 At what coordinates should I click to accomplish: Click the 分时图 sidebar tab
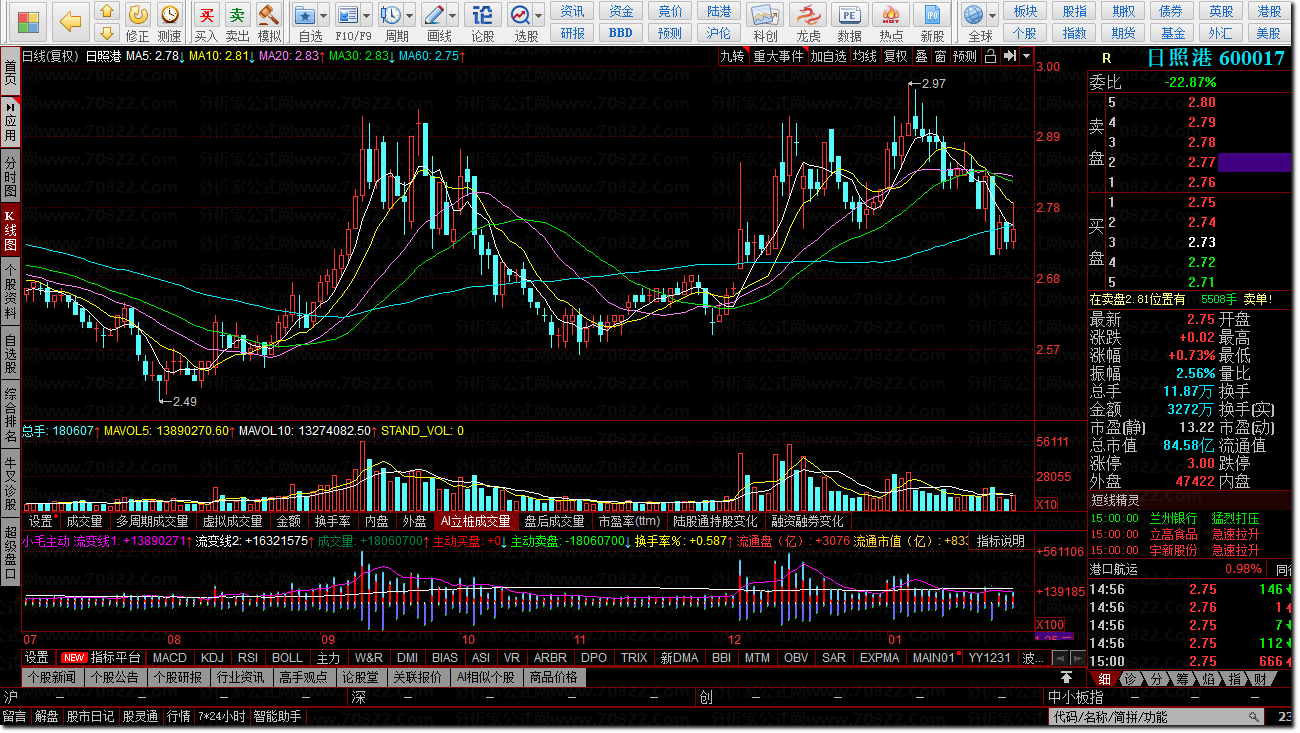[10, 176]
